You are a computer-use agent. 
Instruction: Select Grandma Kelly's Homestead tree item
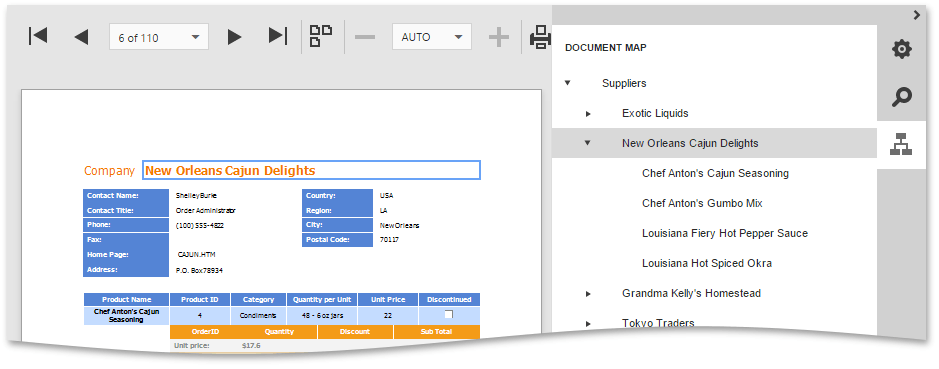coord(691,293)
